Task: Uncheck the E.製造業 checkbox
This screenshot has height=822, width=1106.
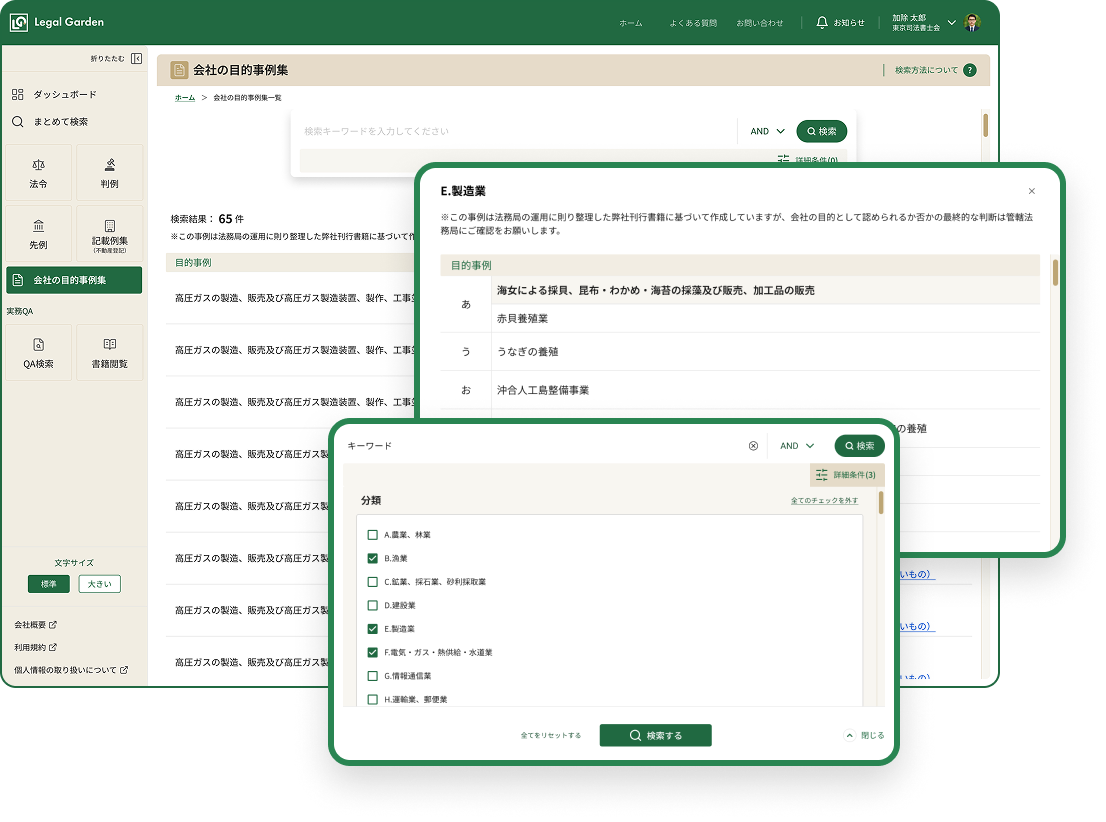Action: click(x=372, y=629)
